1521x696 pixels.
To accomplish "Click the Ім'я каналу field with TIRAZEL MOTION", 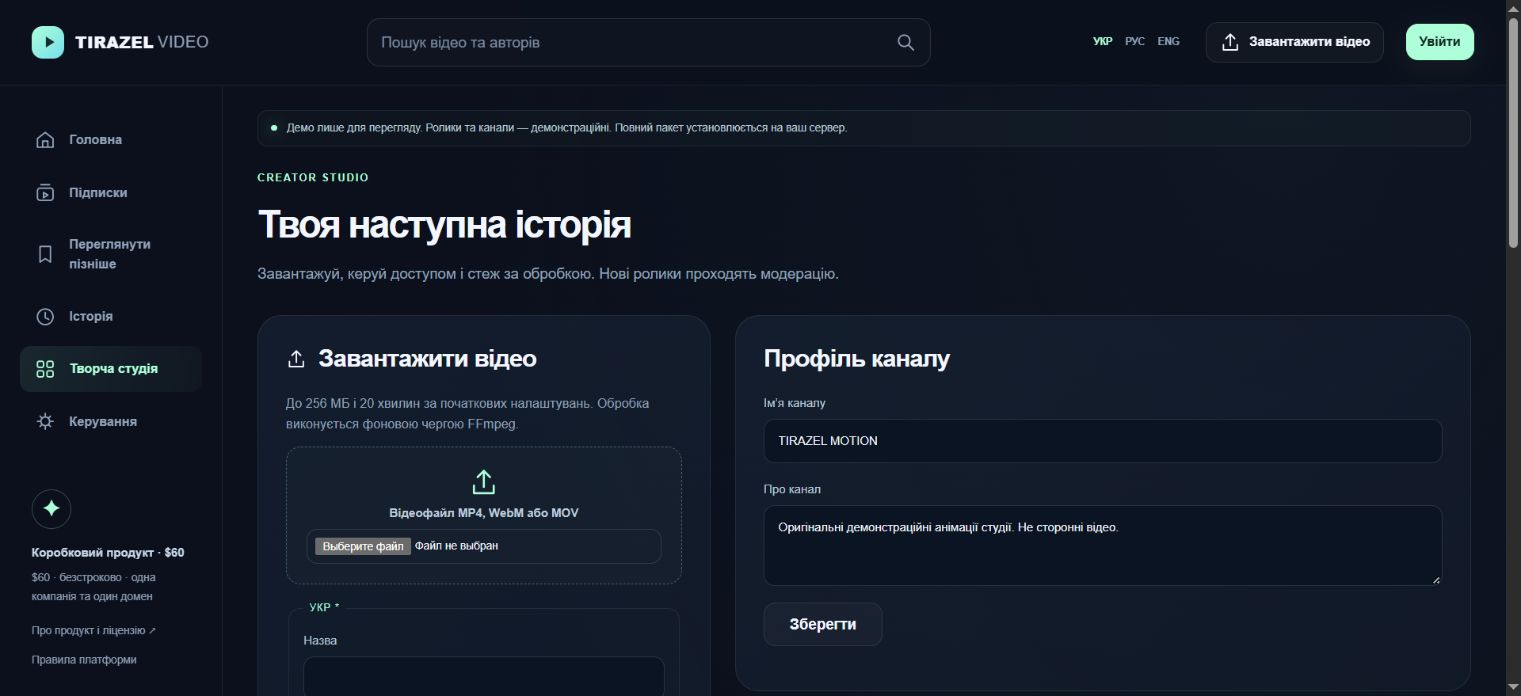I will [1103, 441].
